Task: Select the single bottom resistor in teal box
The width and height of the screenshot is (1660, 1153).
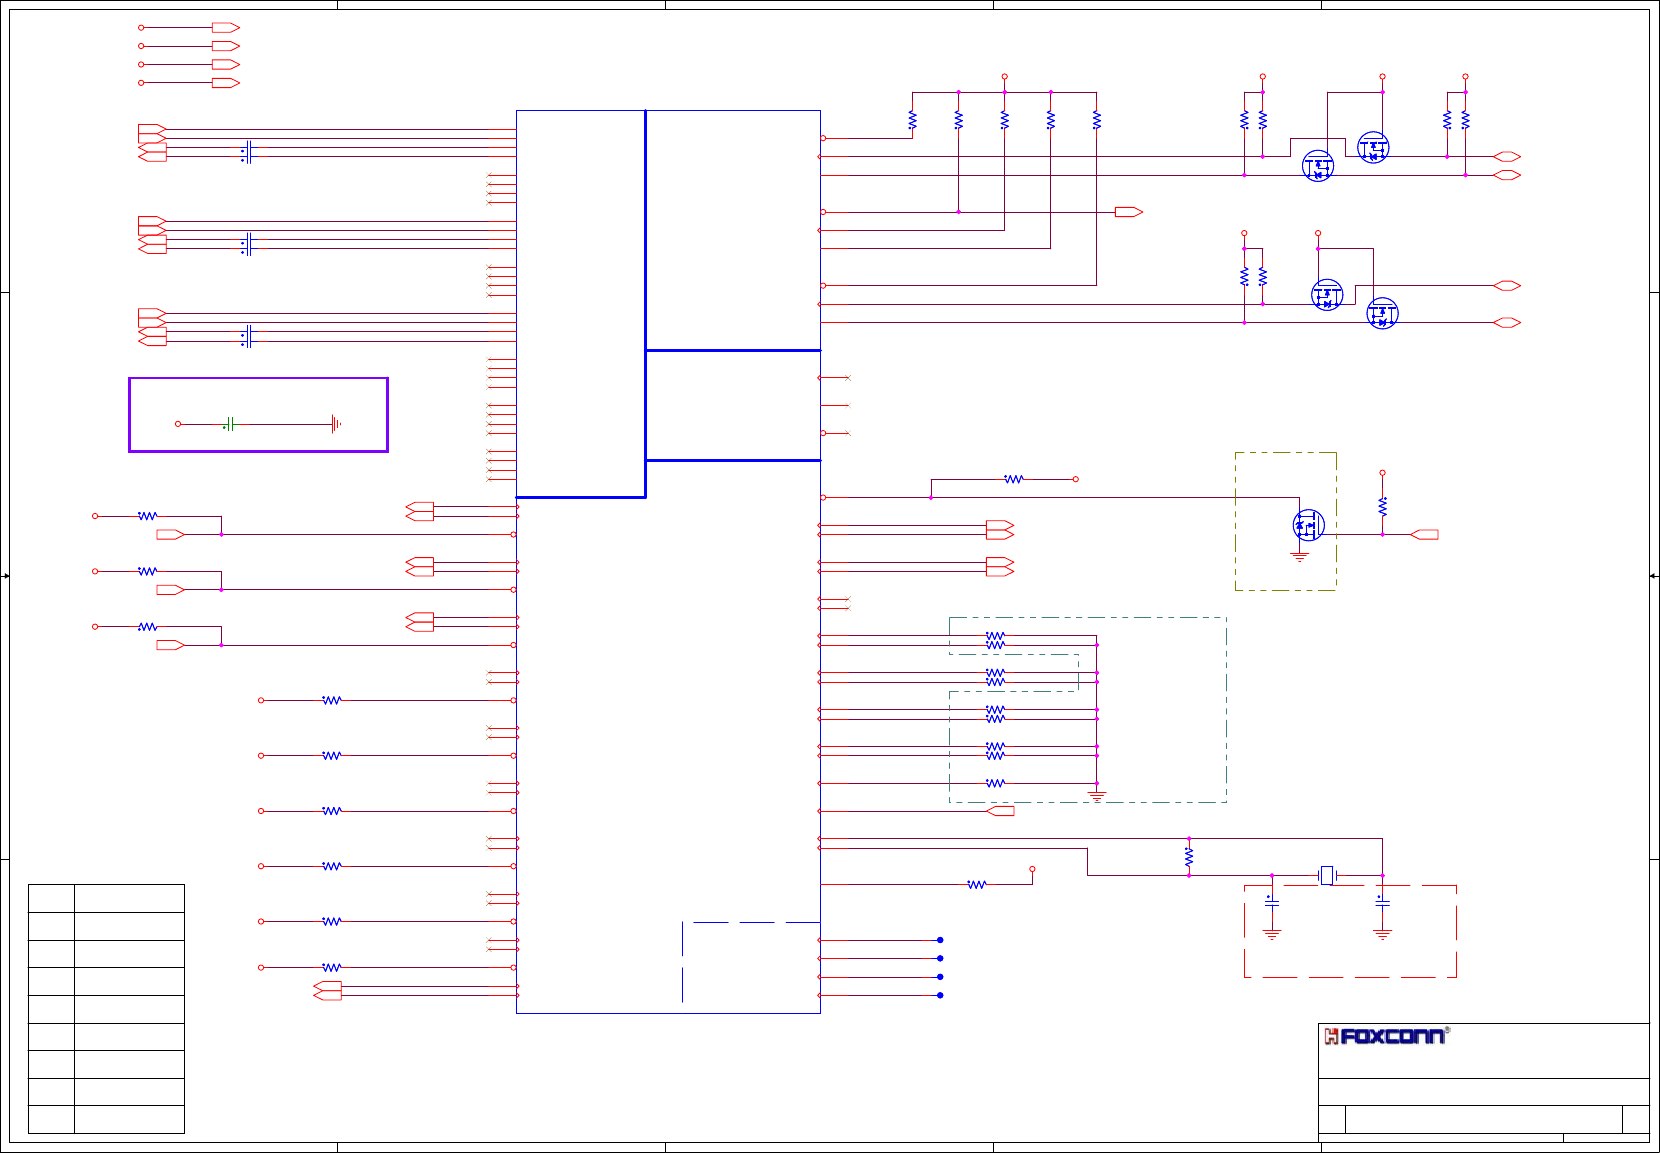Action: tap(995, 783)
